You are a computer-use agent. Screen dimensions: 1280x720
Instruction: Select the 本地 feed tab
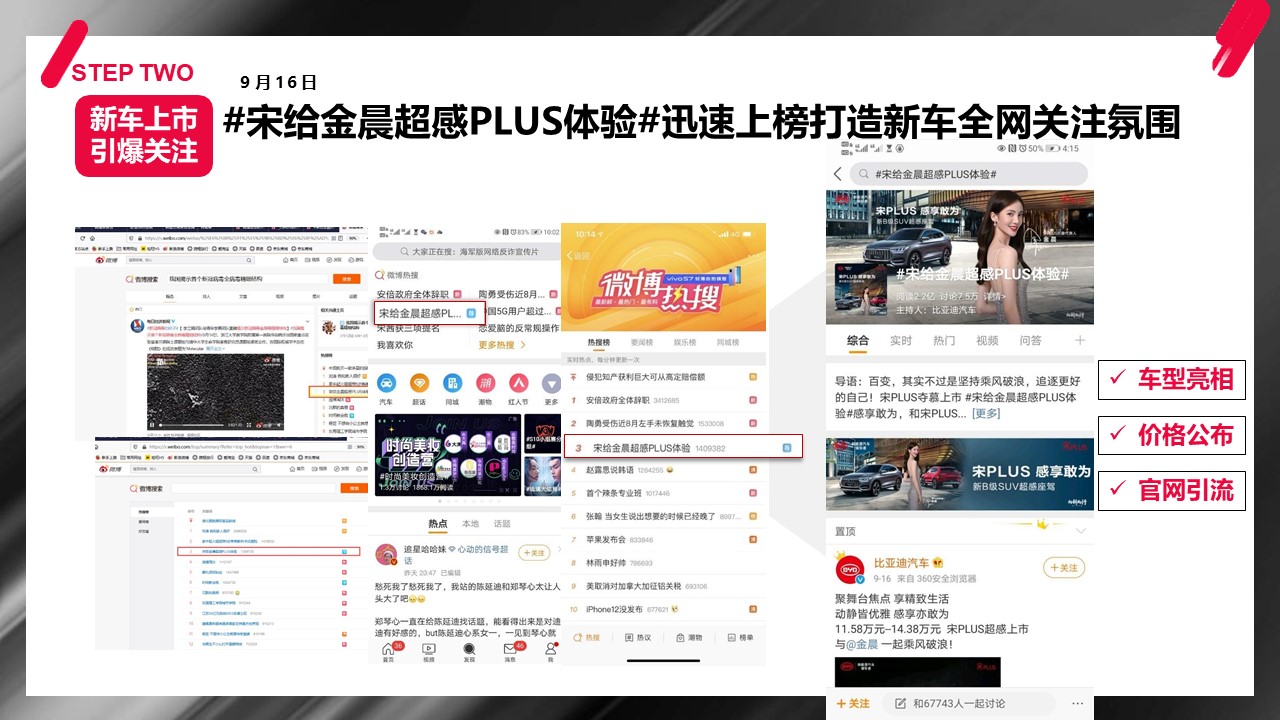470,524
